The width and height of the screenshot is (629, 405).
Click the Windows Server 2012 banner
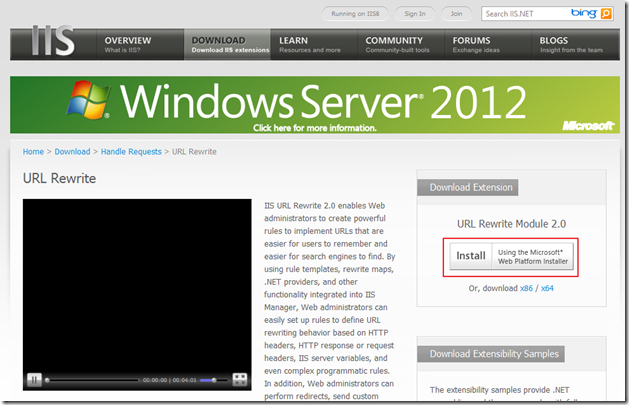(315, 105)
